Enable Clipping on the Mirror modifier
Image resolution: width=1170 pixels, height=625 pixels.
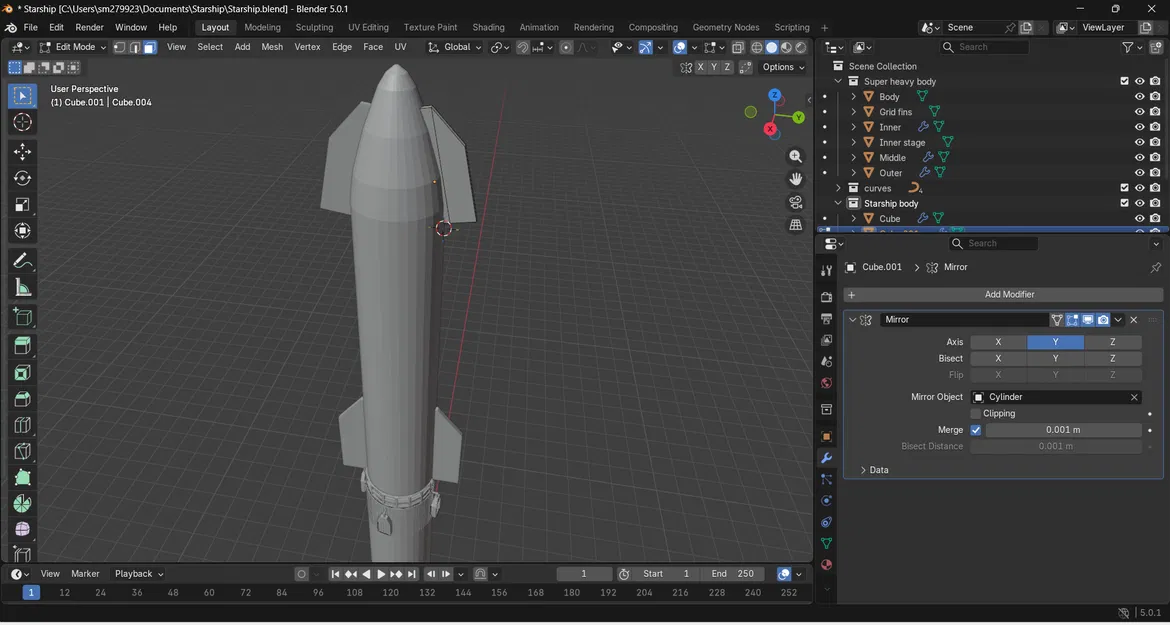point(977,413)
